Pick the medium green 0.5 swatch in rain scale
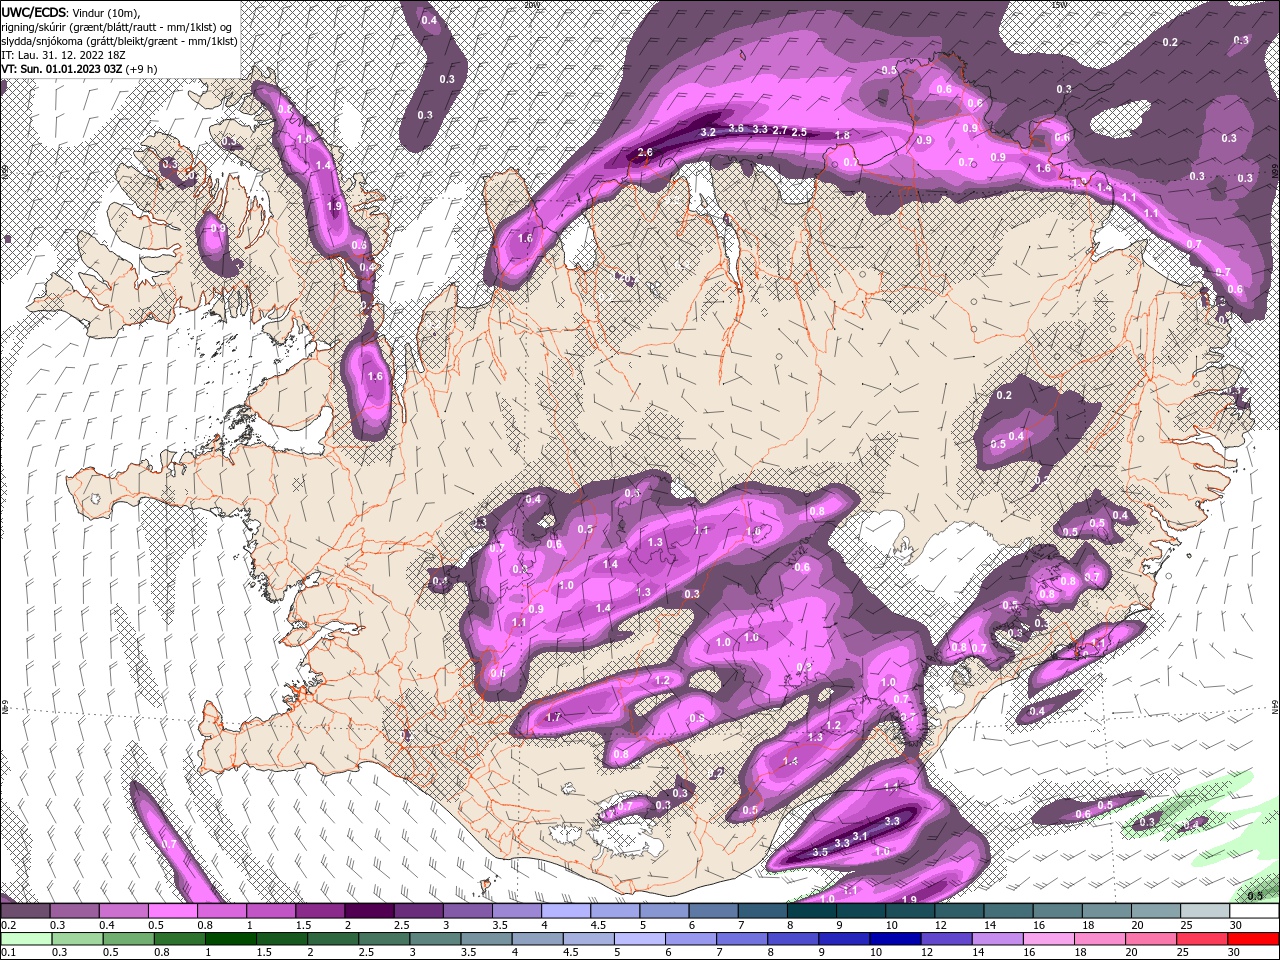The image size is (1280, 960). click(128, 939)
